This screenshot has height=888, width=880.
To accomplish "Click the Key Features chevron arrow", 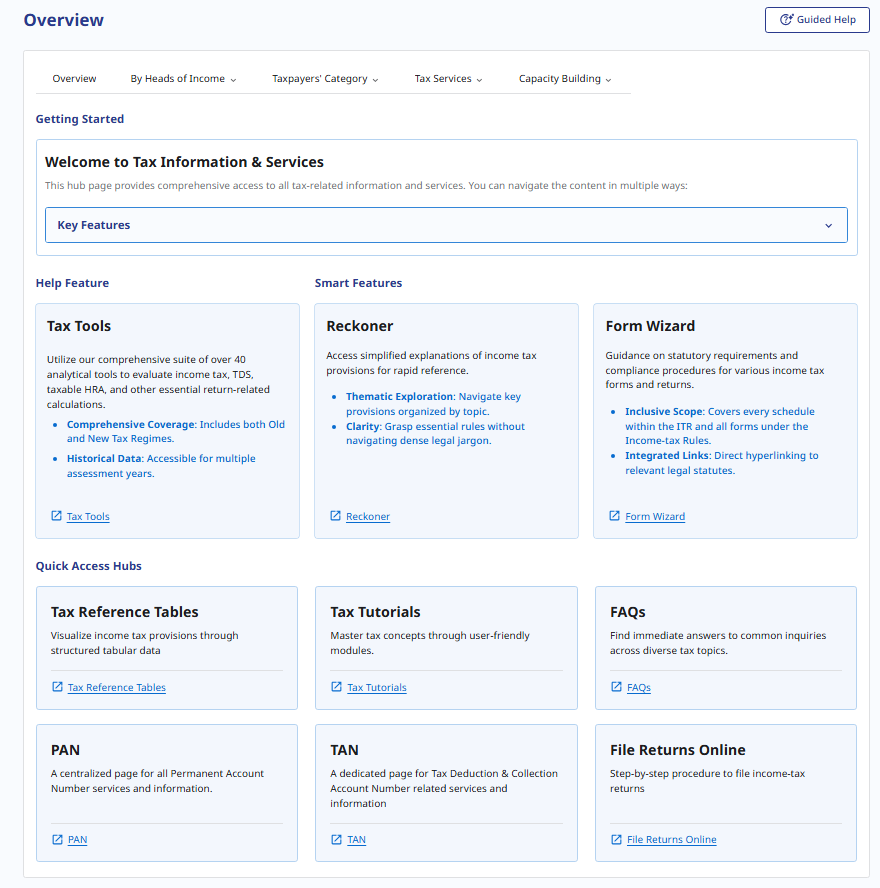I will tap(828, 225).
